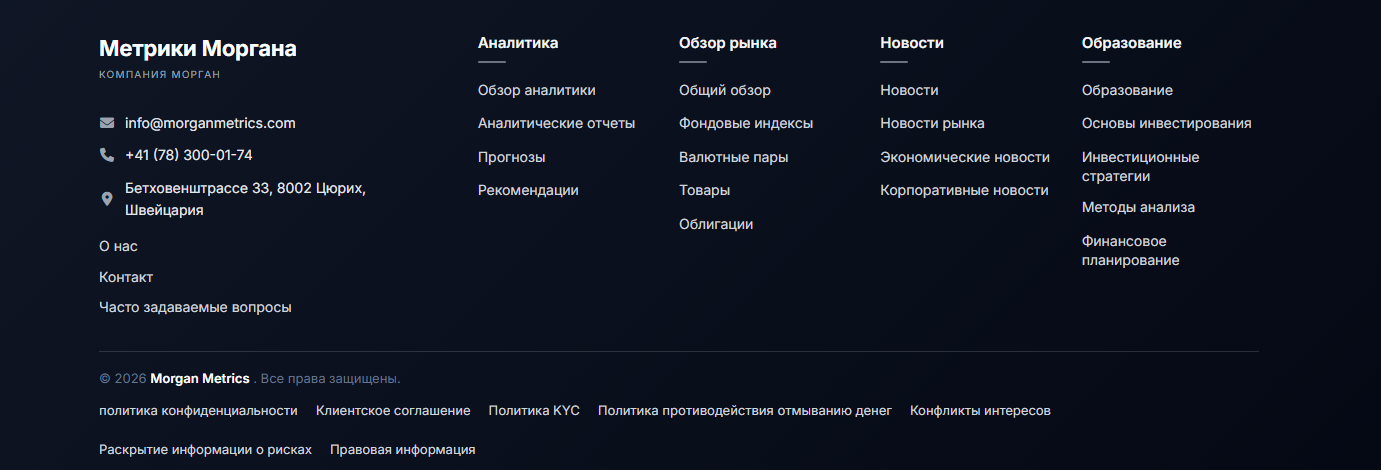Open Экономические новости link
Viewport: 1381px width, 470px height.
pos(965,157)
